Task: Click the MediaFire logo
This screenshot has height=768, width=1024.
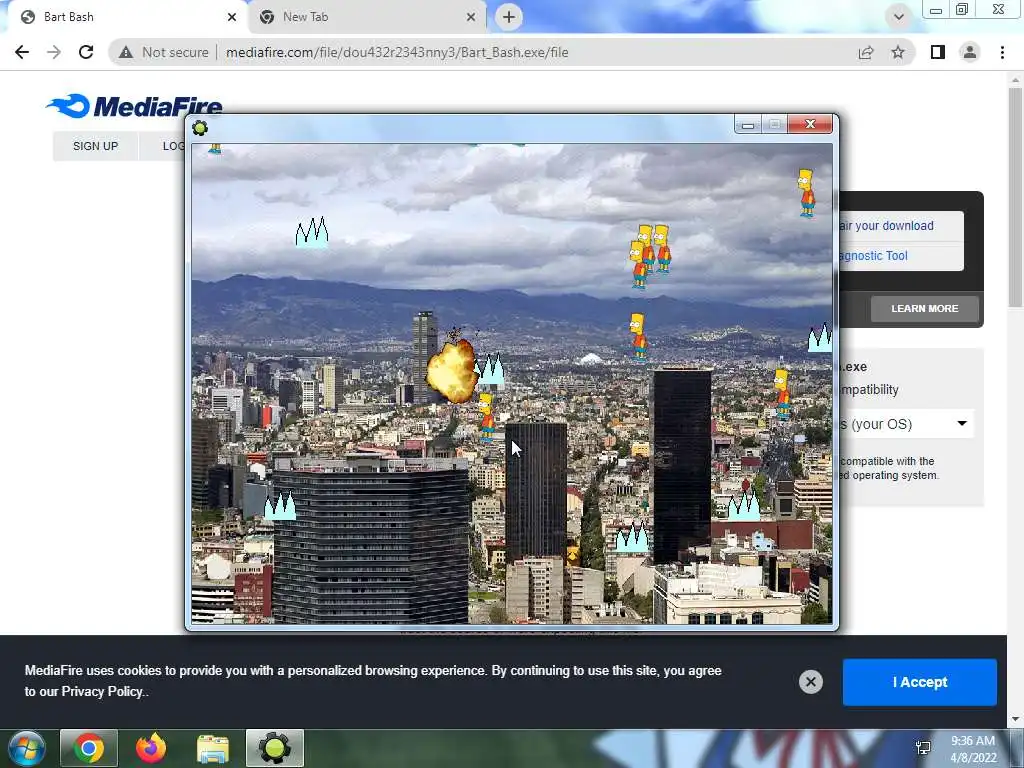Action: click(x=134, y=106)
